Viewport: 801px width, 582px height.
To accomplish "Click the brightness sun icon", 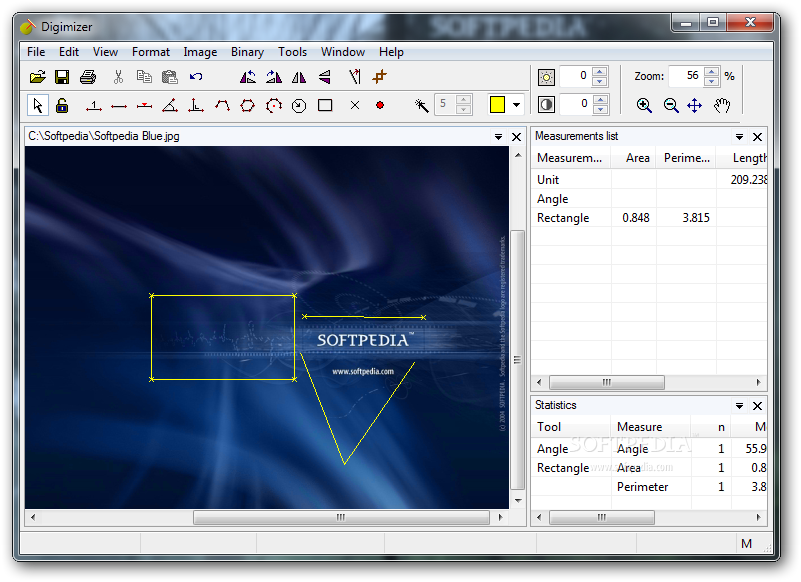I will [x=546, y=77].
